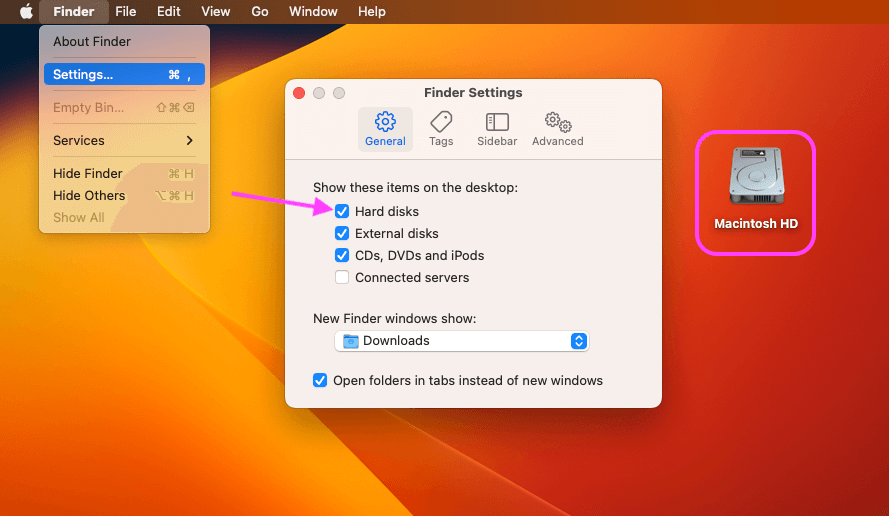
Task: Enable the Connected servers checkbox
Action: [342, 277]
